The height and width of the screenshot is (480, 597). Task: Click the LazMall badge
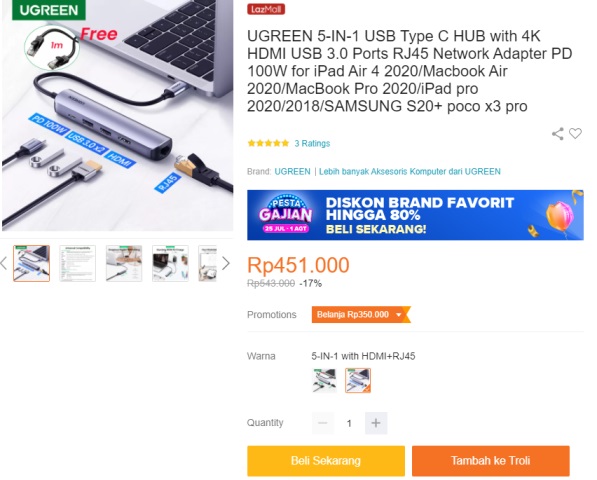pos(266,9)
